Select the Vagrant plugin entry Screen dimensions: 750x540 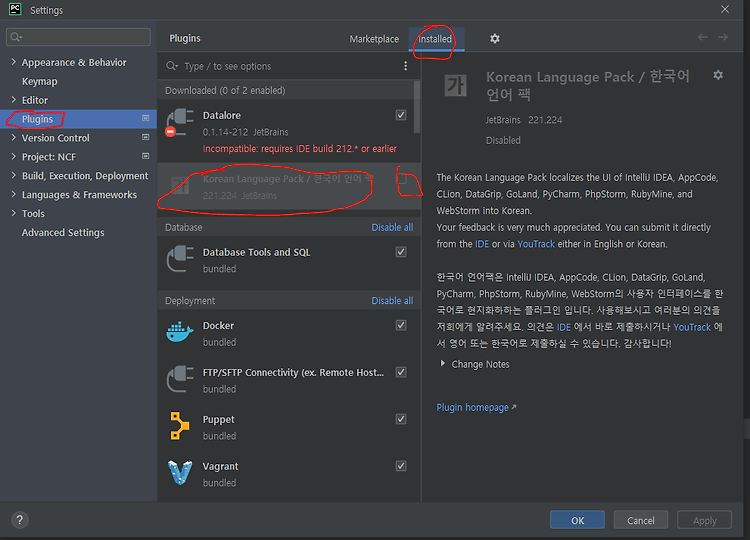[x=289, y=474]
